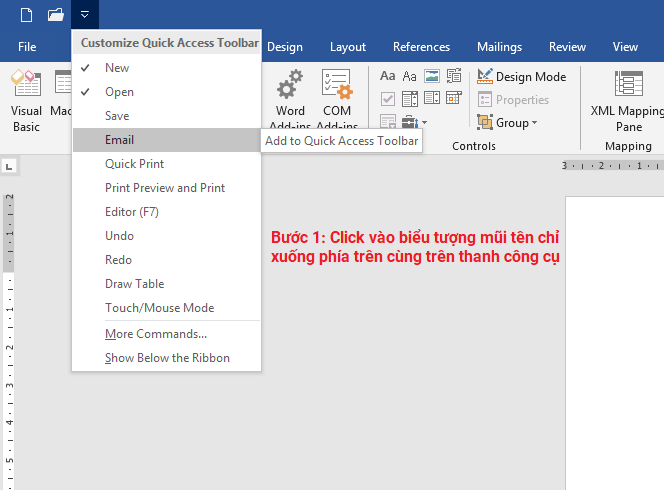Click the vertical ruler on the left
Image resolution: width=664 pixels, height=490 pixels.
(9, 341)
